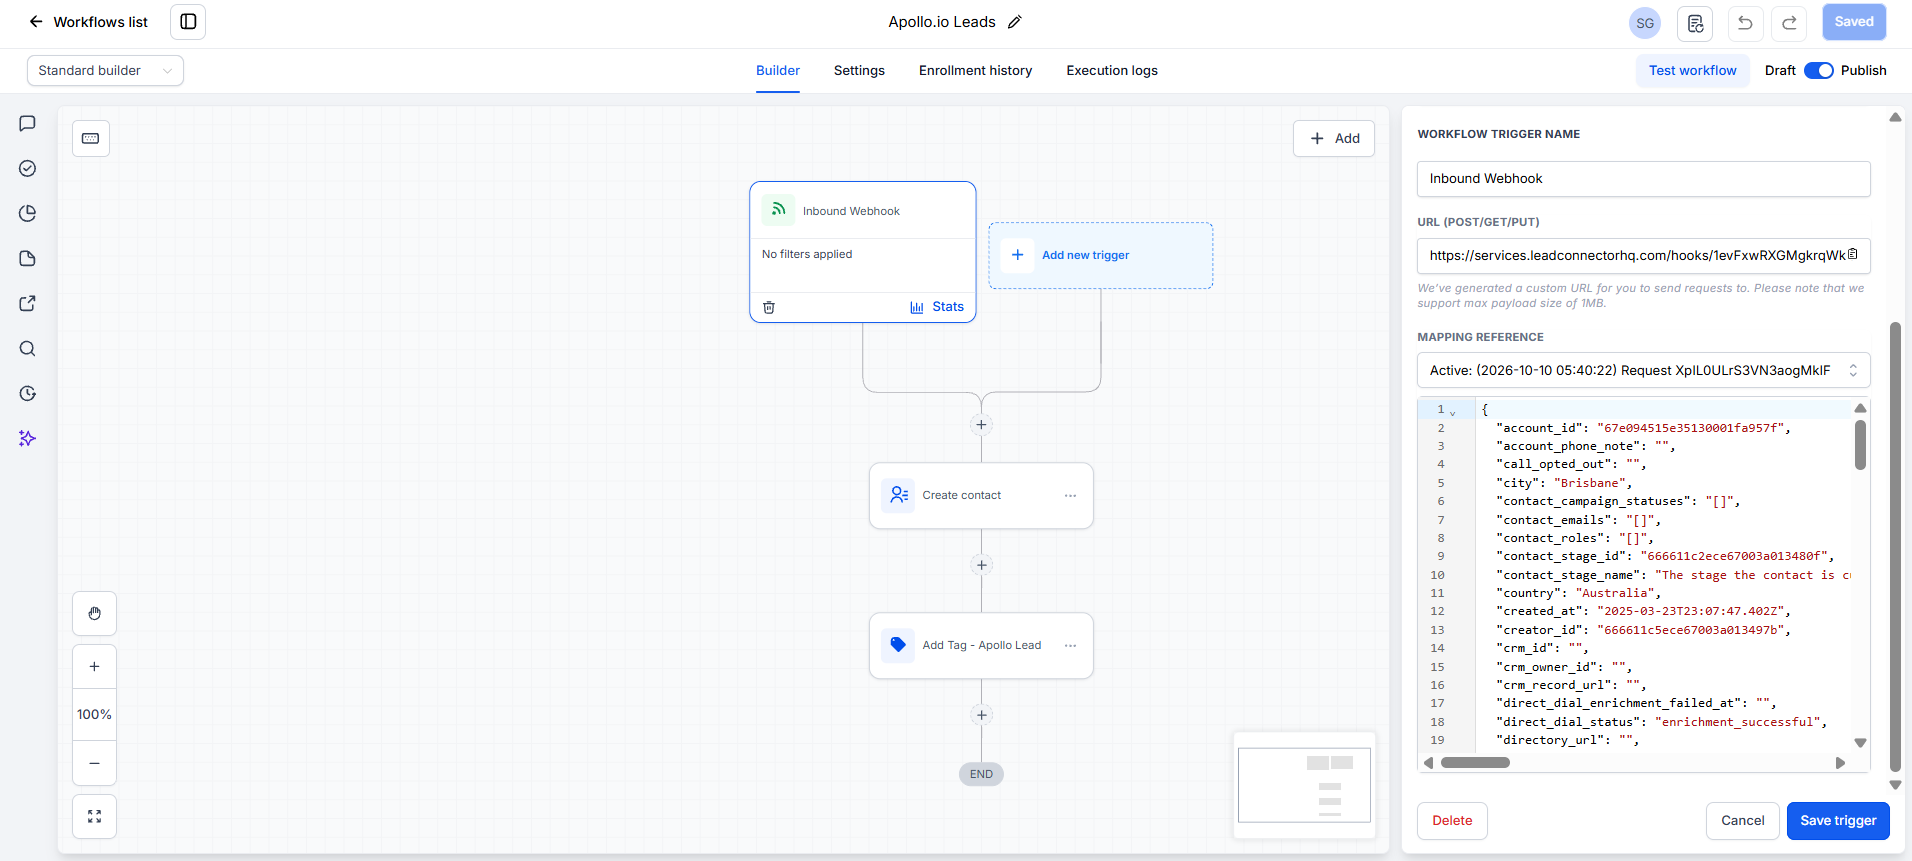Screen dimensions: 1912x861
Task: Toggle the sidebar panel icon
Action: [x=188, y=22]
